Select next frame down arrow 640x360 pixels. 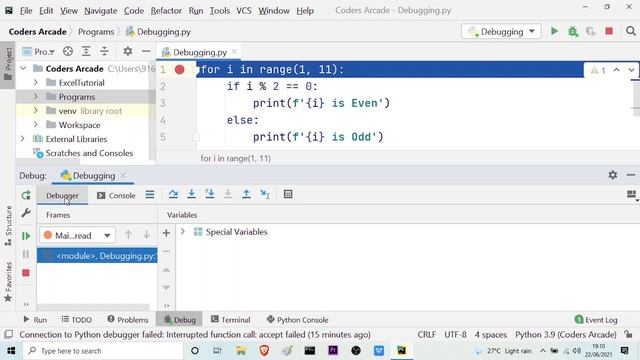(x=146, y=235)
